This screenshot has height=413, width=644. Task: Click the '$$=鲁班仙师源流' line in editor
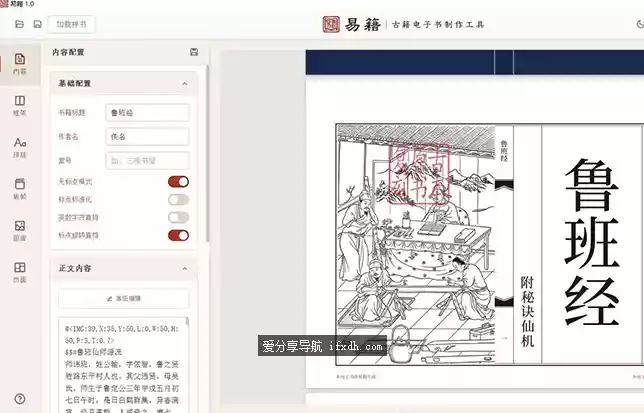click(94, 352)
